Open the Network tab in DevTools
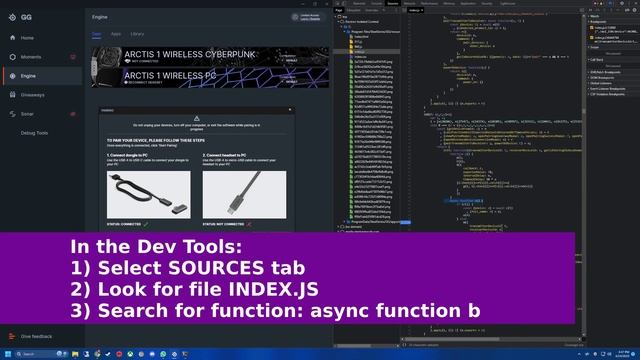 pos(409,4)
